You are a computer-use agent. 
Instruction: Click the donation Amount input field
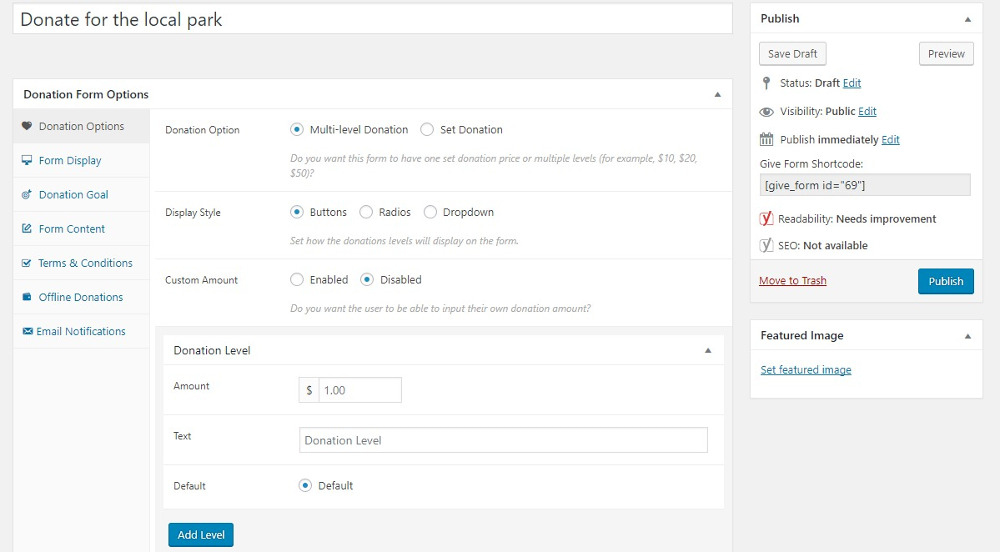(x=359, y=390)
